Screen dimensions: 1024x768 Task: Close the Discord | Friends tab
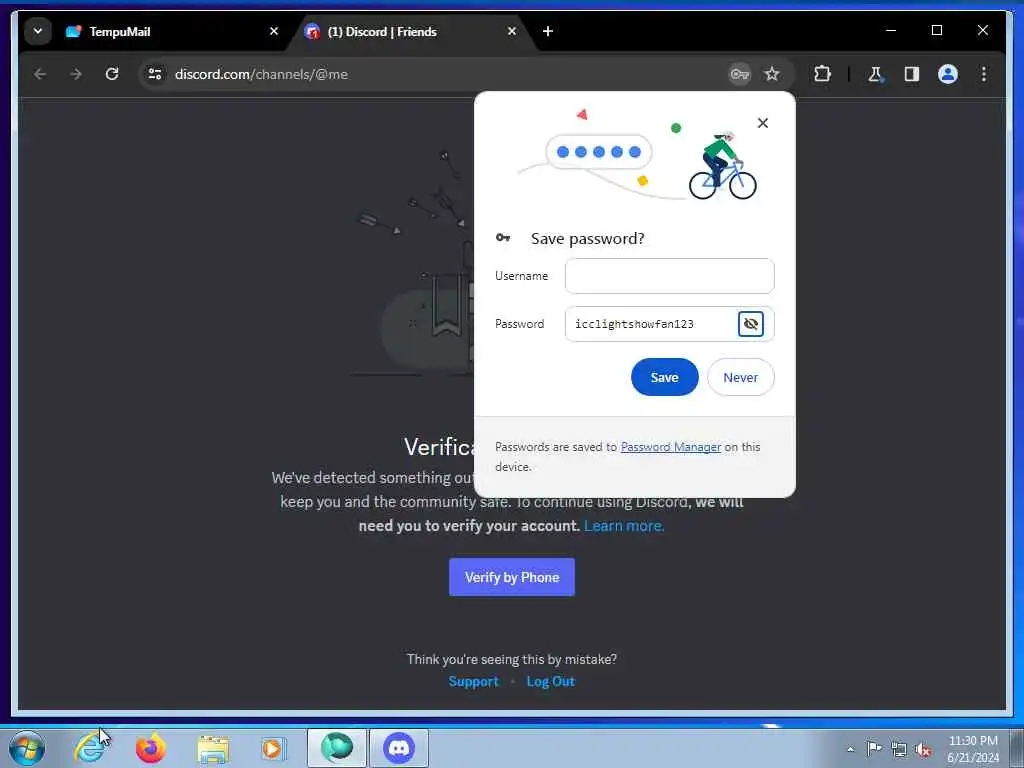click(x=512, y=31)
